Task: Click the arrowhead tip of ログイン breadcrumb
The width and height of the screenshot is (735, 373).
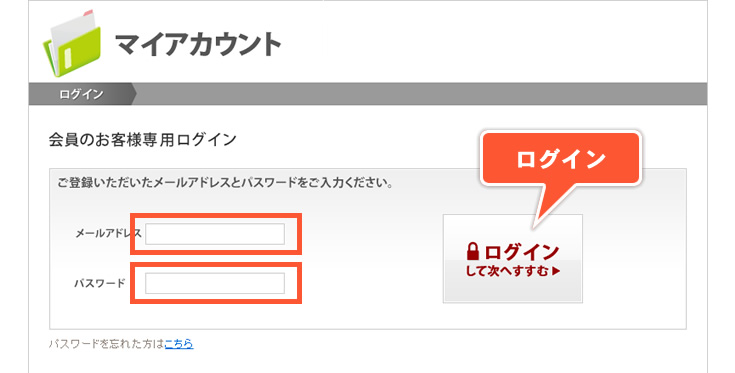Action: click(134, 94)
